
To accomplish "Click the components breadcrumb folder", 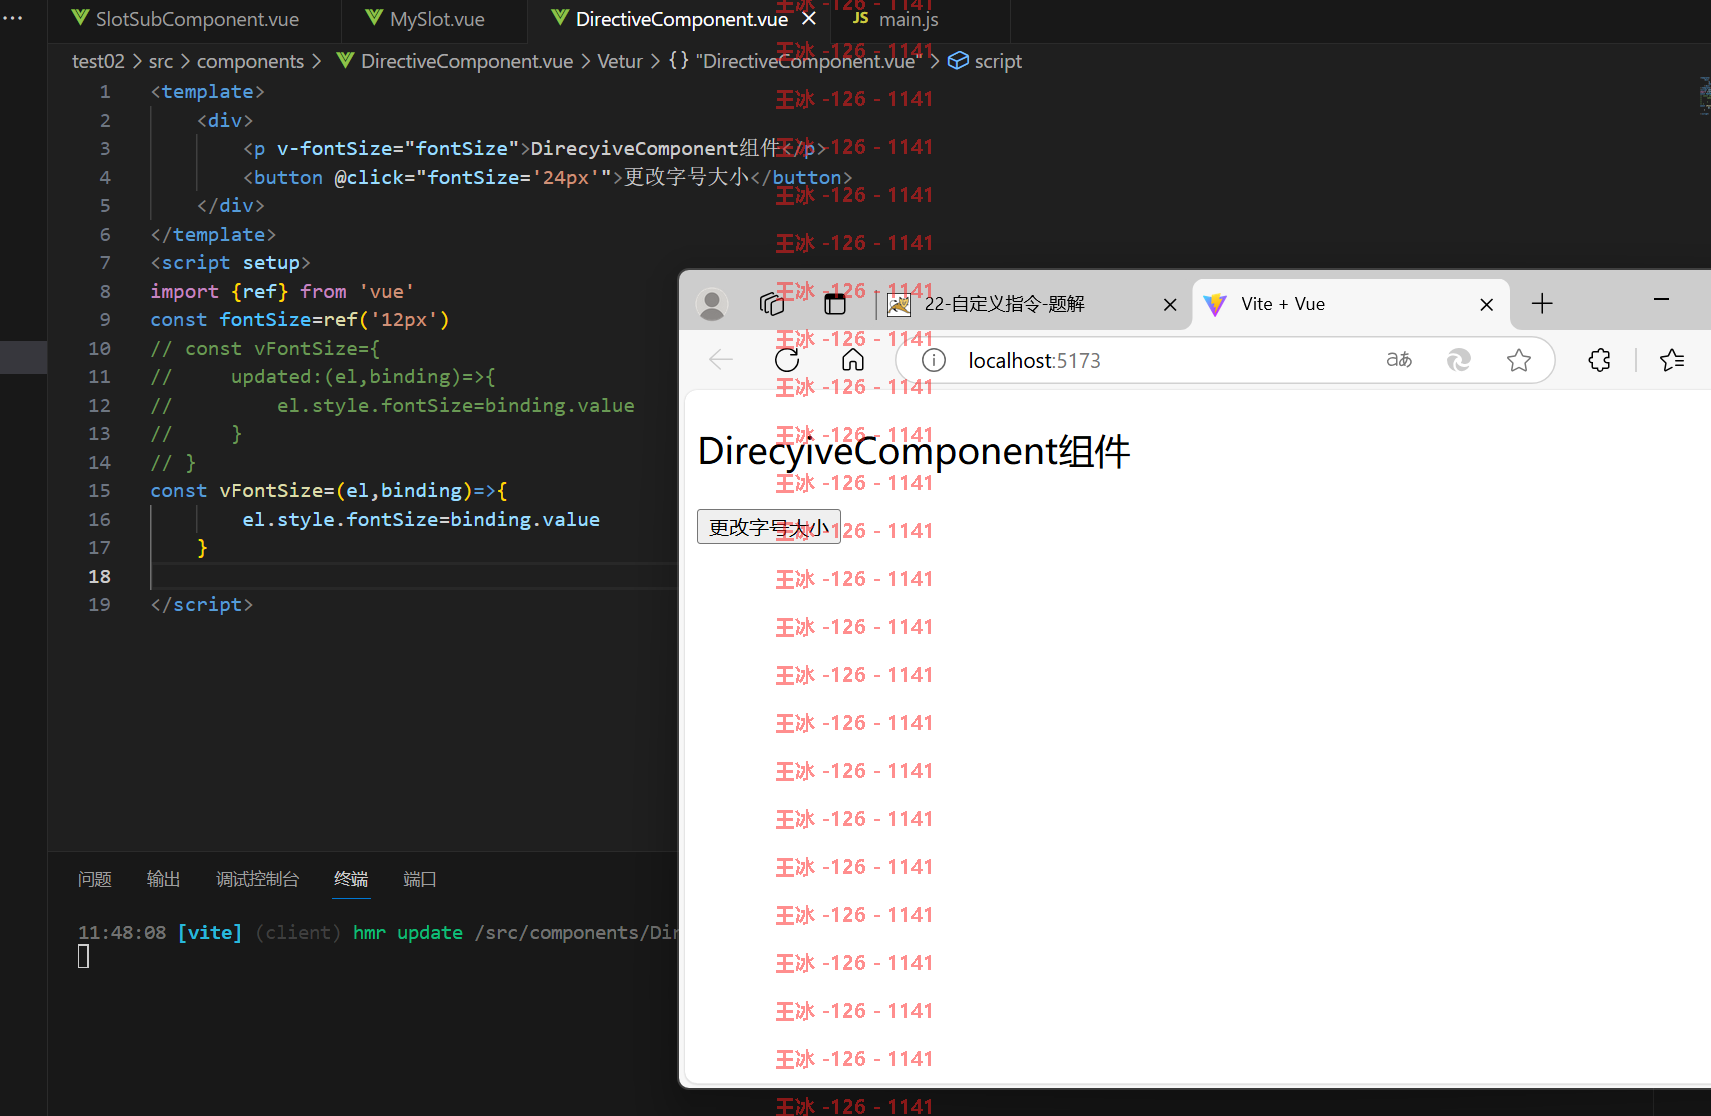I will [x=250, y=61].
